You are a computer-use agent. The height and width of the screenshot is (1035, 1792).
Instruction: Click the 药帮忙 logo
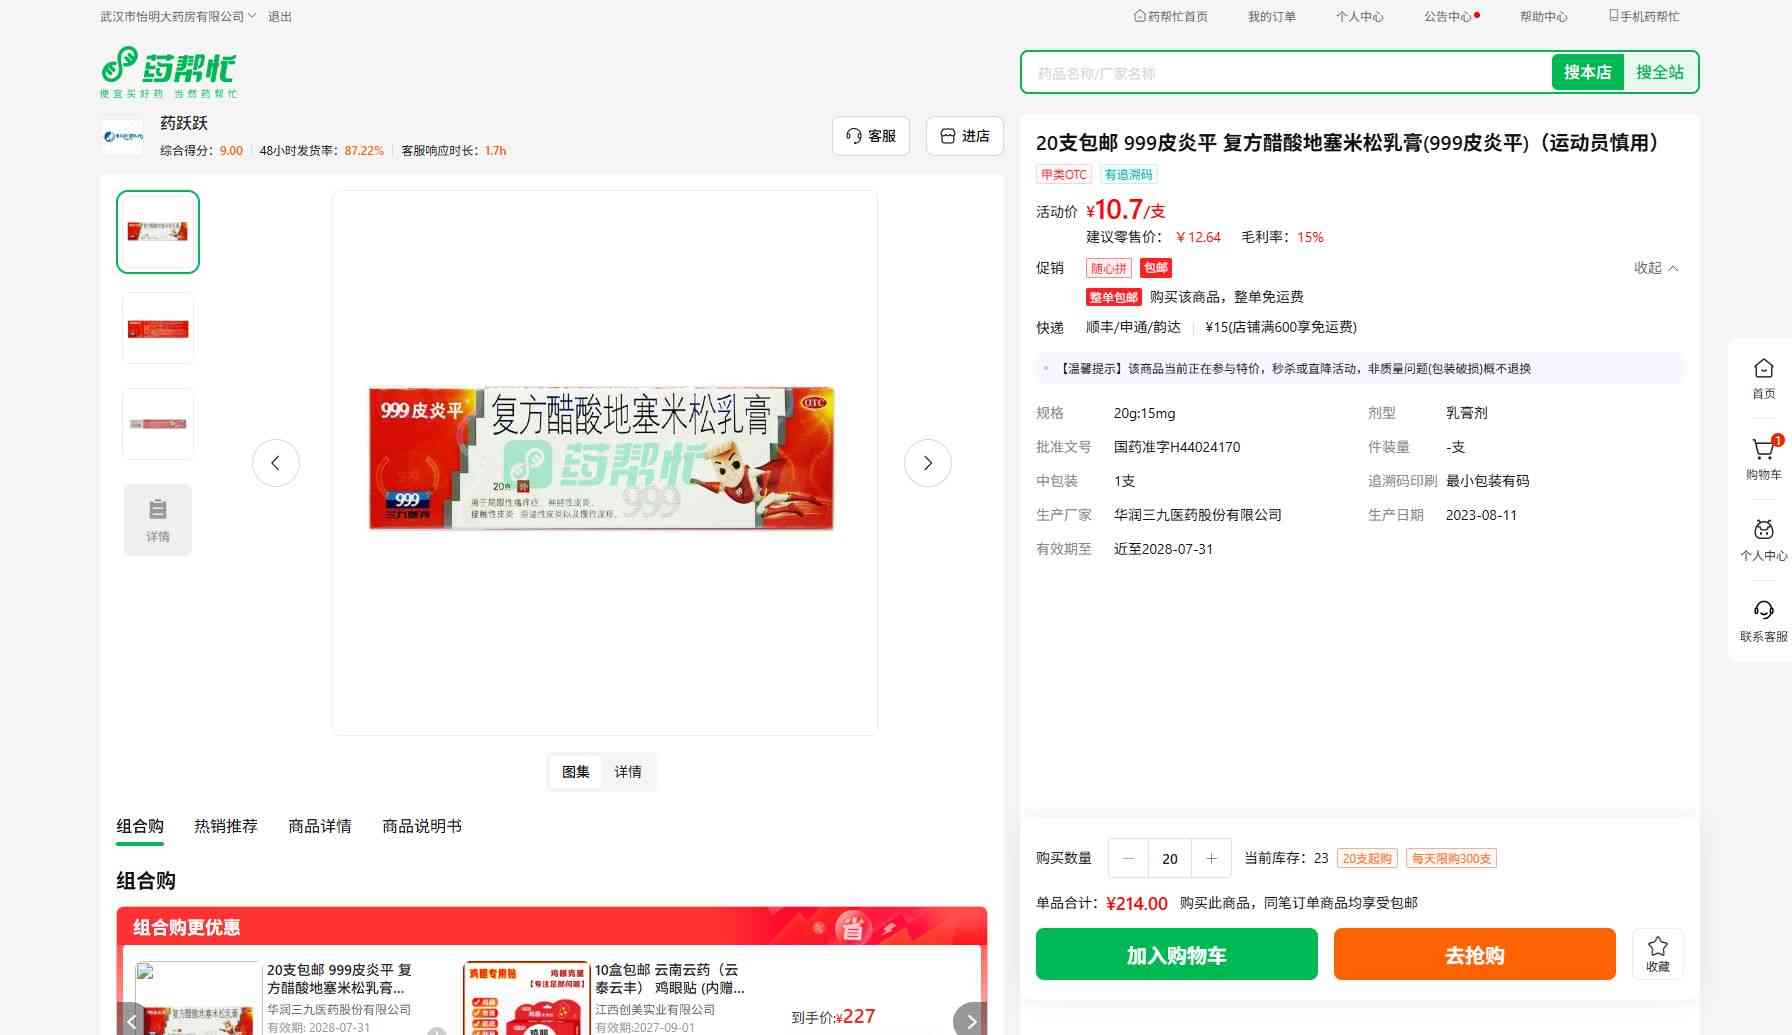tap(168, 71)
